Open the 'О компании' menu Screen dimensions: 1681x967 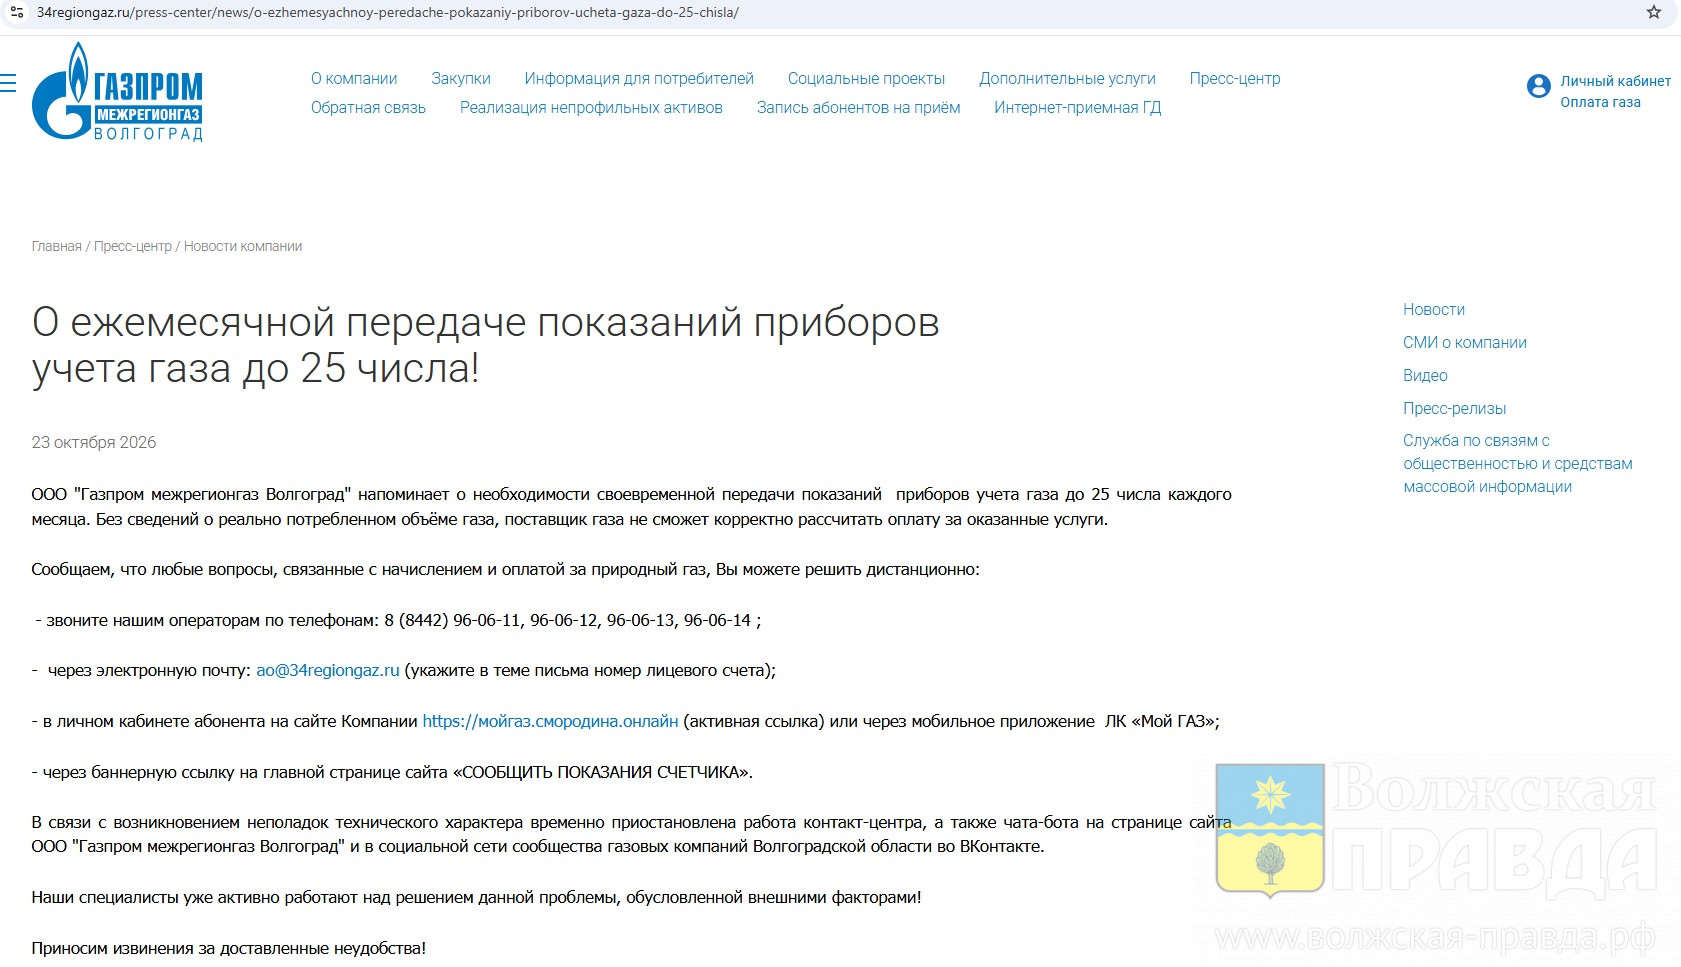354,79
